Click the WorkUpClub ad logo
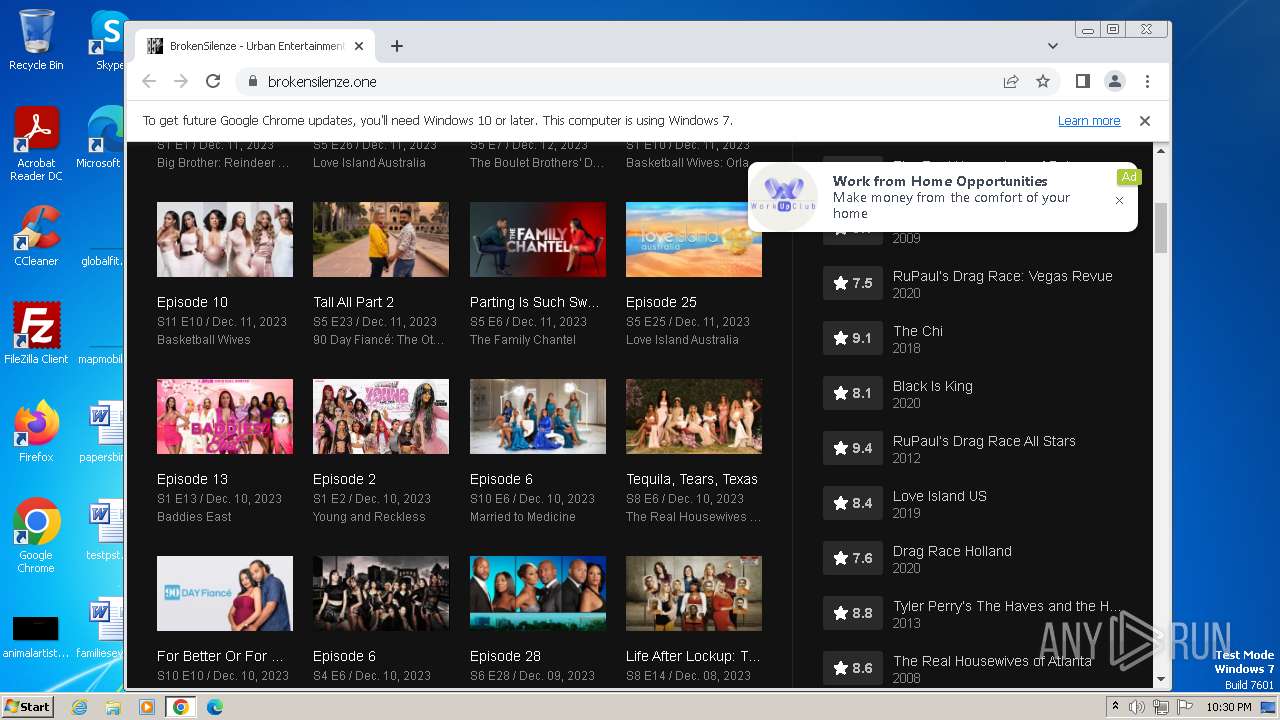This screenshot has width=1280, height=720. 784,197
